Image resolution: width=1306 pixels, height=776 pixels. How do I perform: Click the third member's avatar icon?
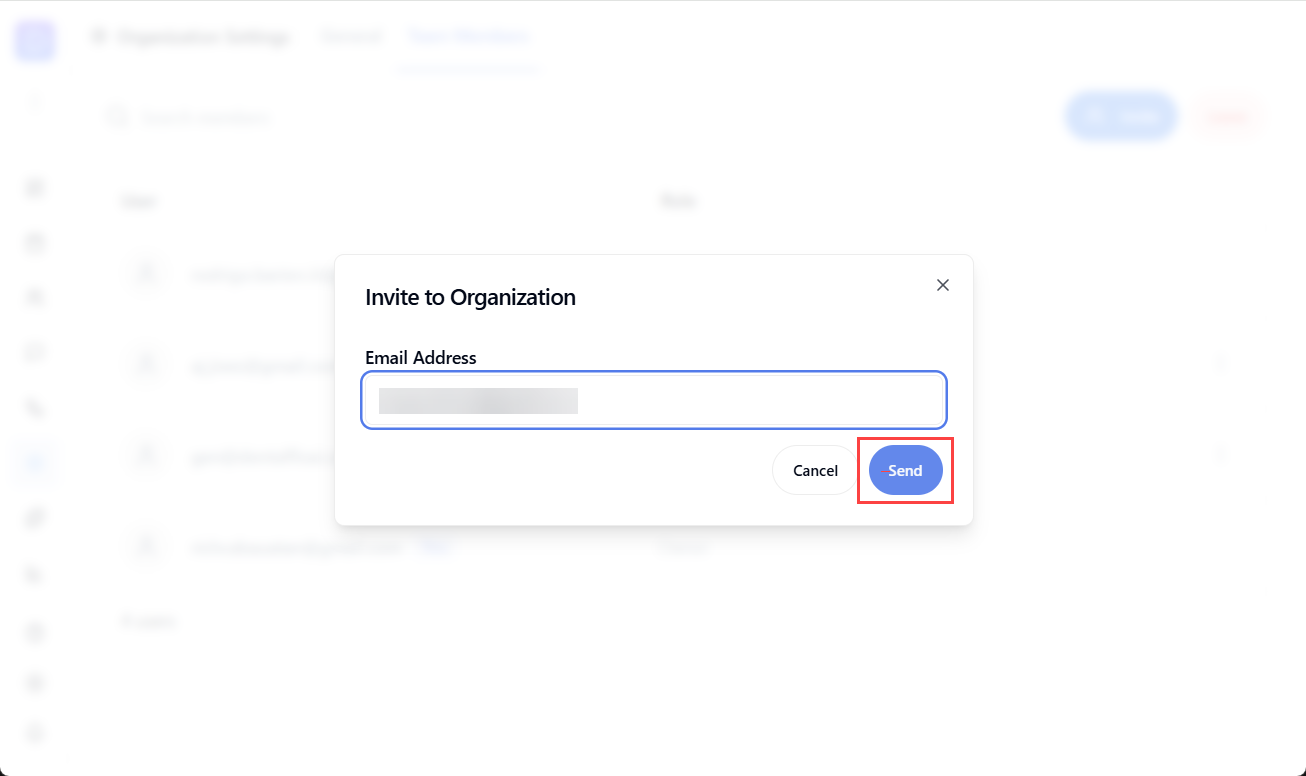pyautogui.click(x=146, y=455)
